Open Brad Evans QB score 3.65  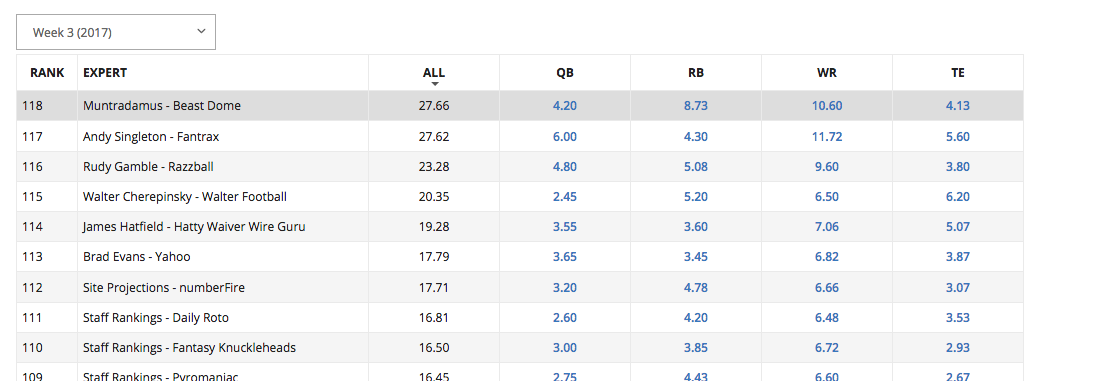click(x=565, y=257)
